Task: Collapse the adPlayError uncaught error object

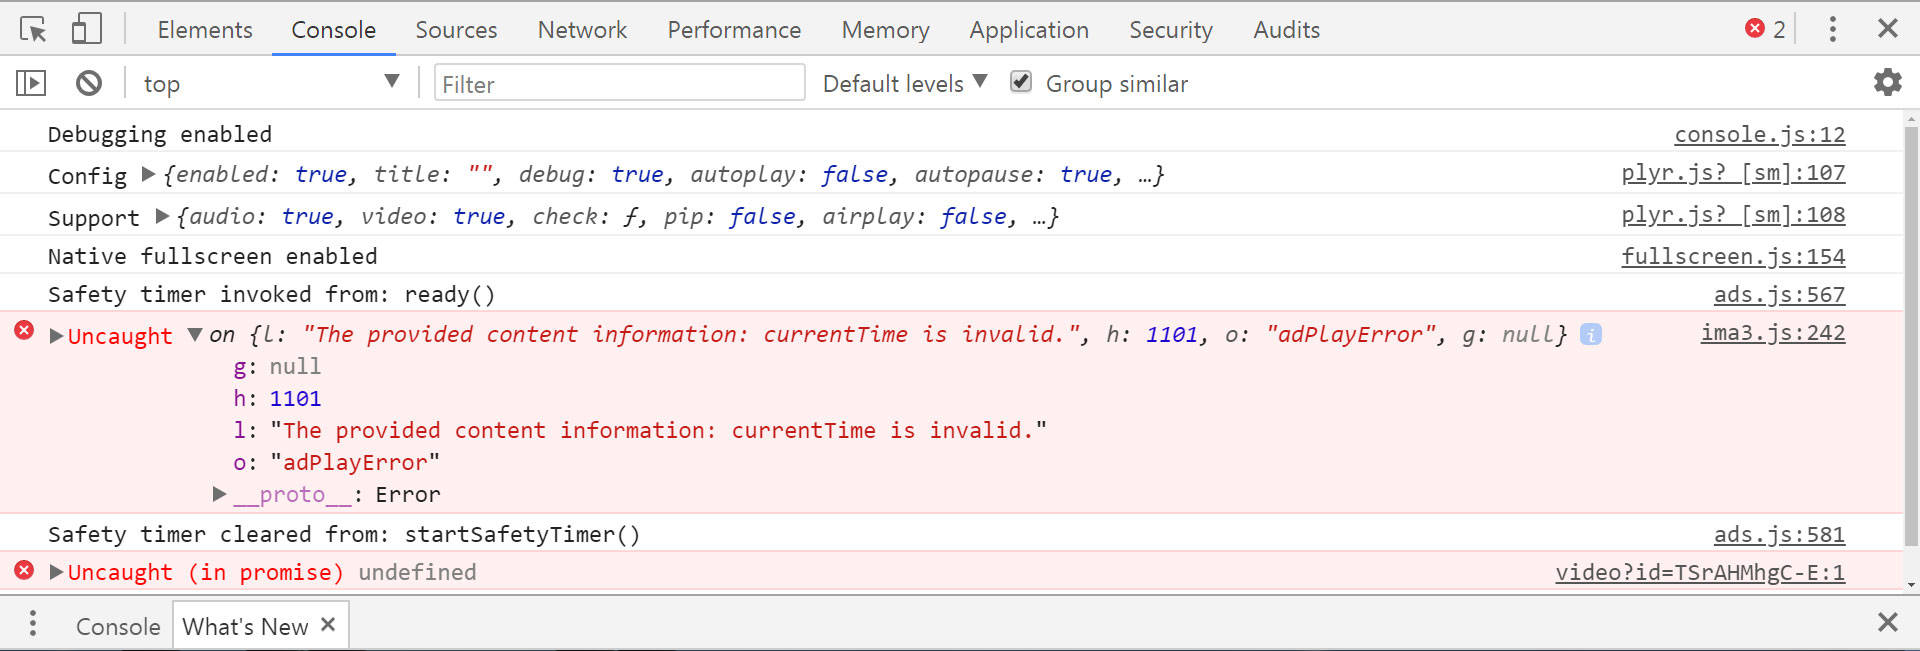Action: 196,336
